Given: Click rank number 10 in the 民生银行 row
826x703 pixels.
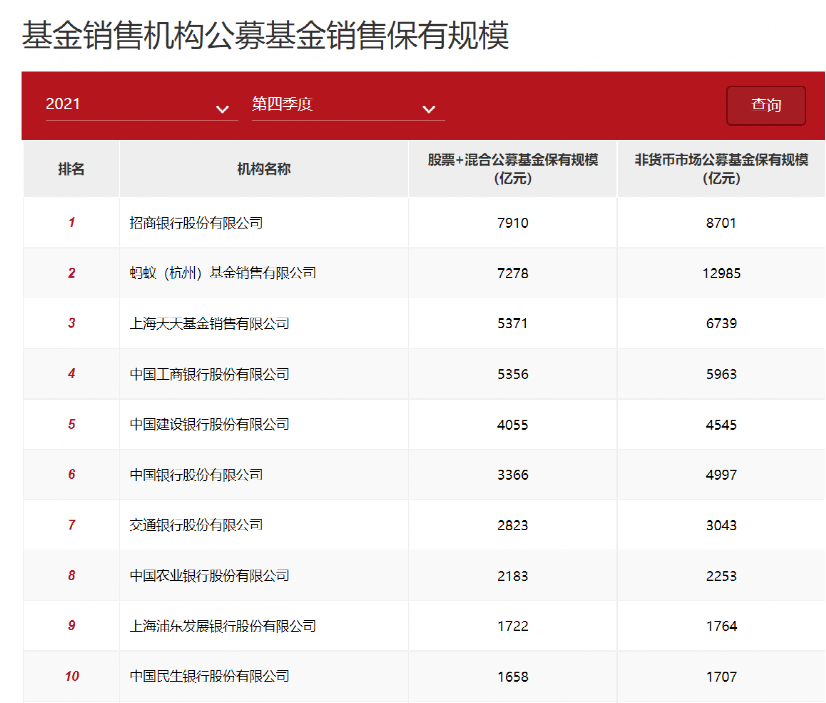Looking at the screenshot, I should 72,676.
